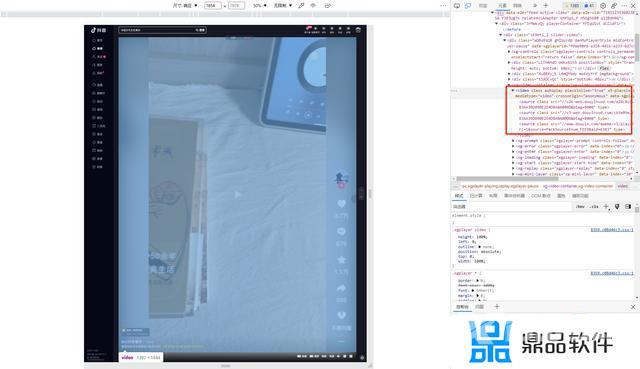Screen dimensions: 640x369
Task: Share the video with arrow icon
Action: [x=341, y=288]
